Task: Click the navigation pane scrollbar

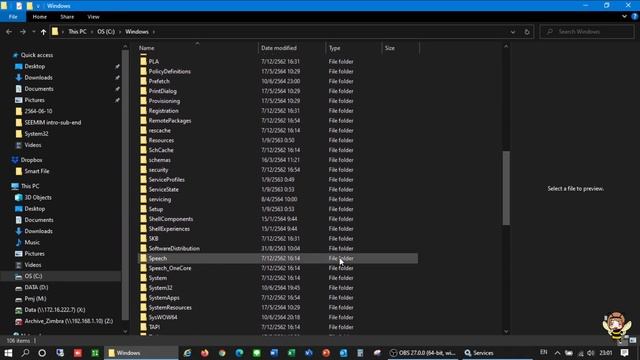Action: pos(125,186)
